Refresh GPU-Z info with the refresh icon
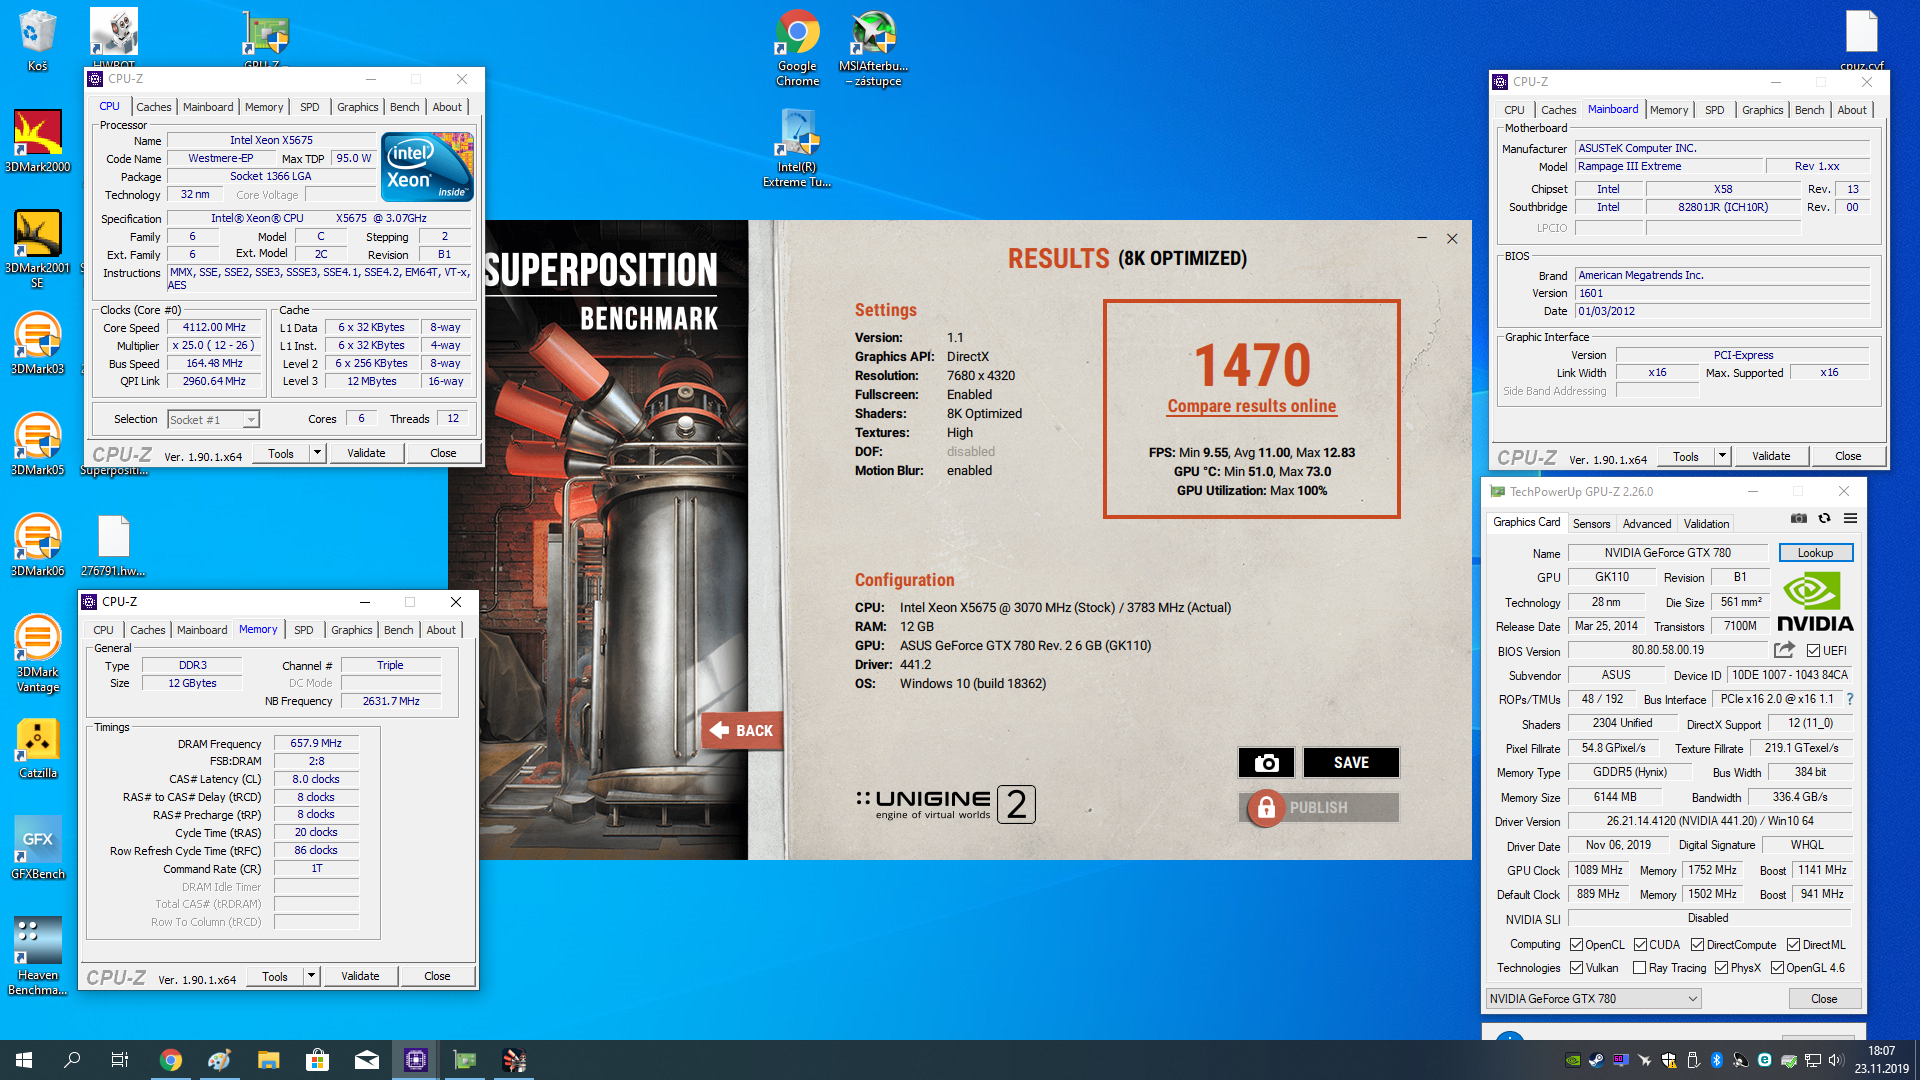The width and height of the screenshot is (1920, 1080). 1825,519
